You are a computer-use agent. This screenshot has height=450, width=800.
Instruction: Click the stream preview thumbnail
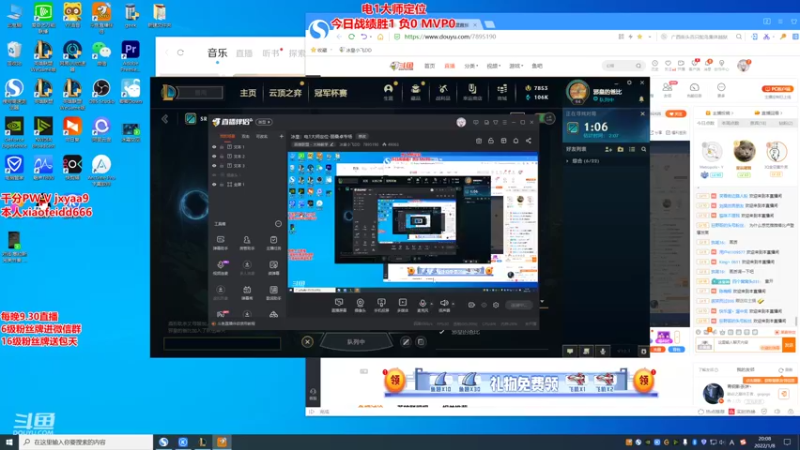tap(413, 221)
